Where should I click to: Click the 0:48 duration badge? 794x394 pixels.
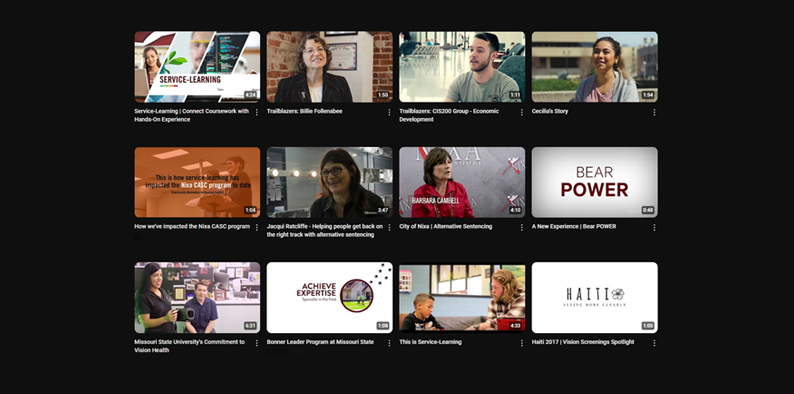tap(648, 210)
